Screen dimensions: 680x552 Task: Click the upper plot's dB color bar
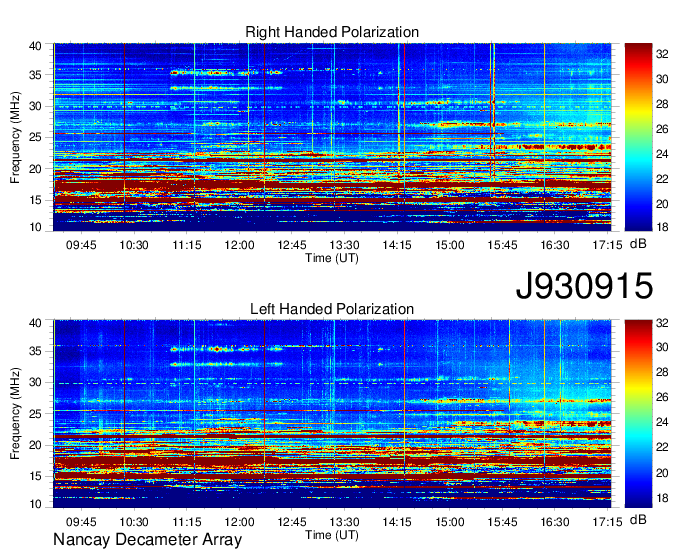point(638,137)
